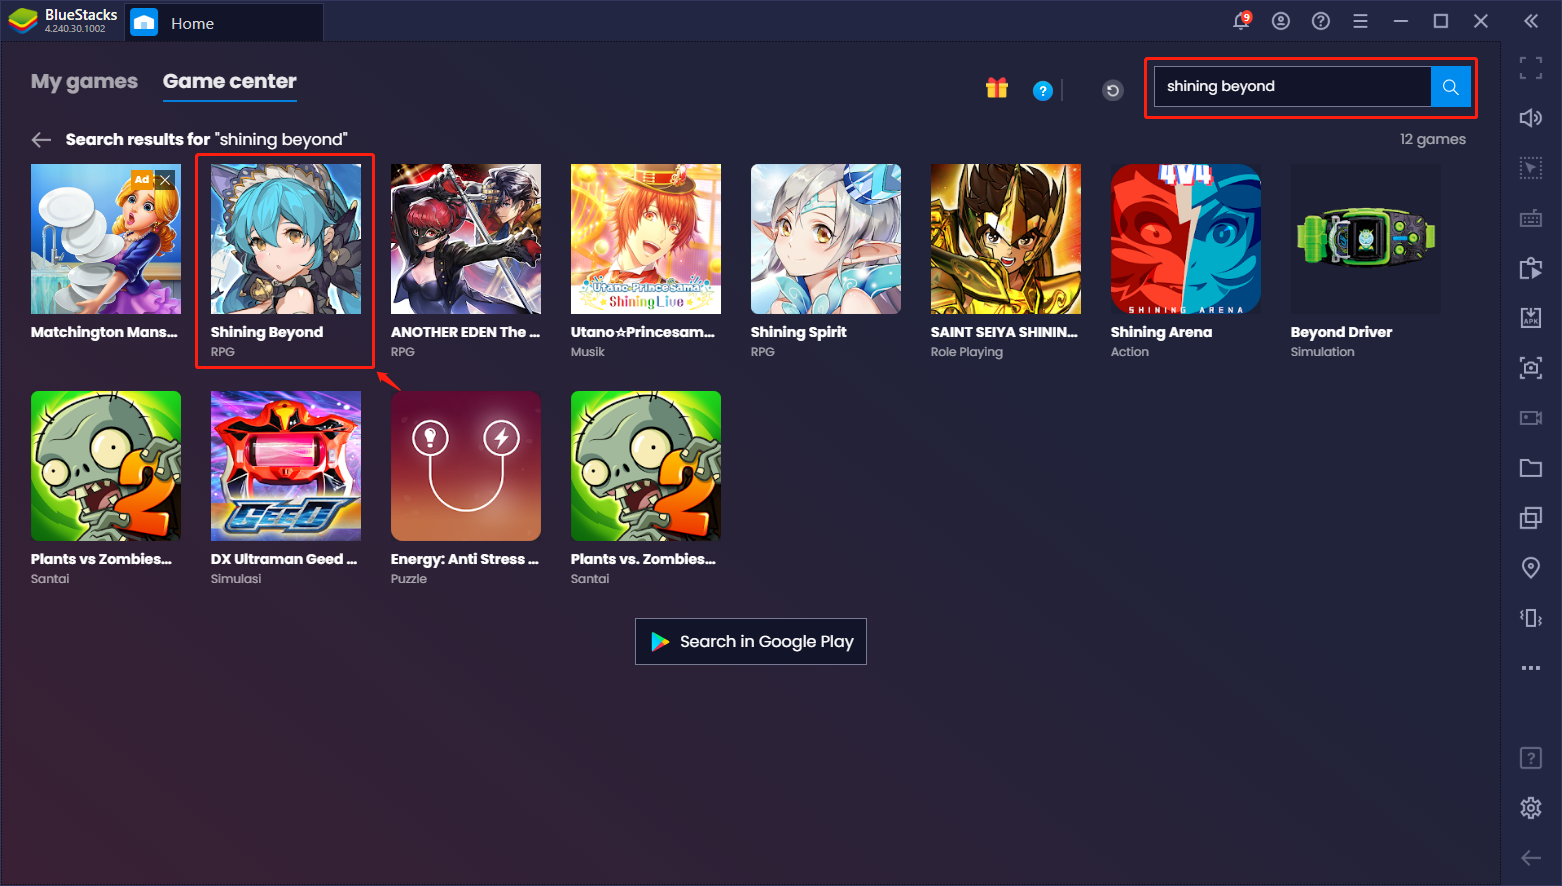1562x886 pixels.
Task: Open the SAINT SEIYA SHINING game thumbnail
Action: pyautogui.click(x=1006, y=239)
